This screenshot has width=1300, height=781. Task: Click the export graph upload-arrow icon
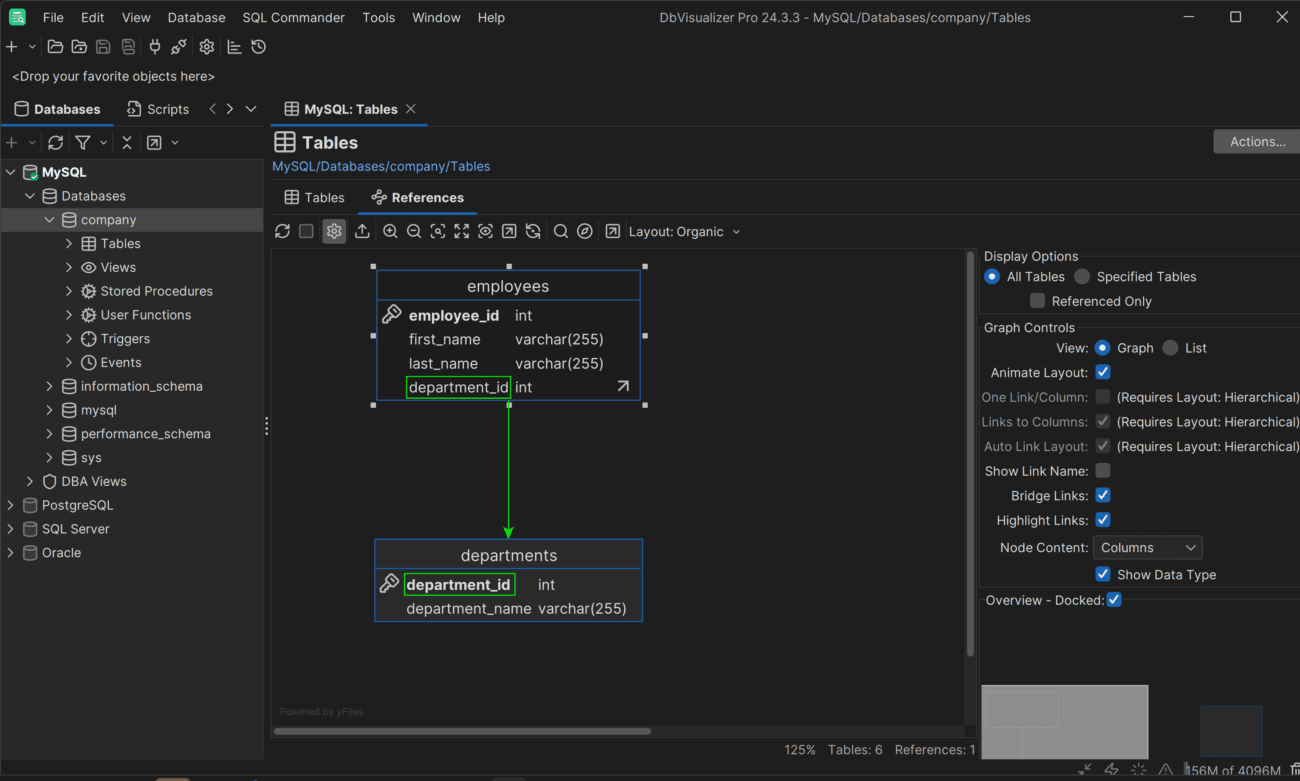(x=362, y=231)
